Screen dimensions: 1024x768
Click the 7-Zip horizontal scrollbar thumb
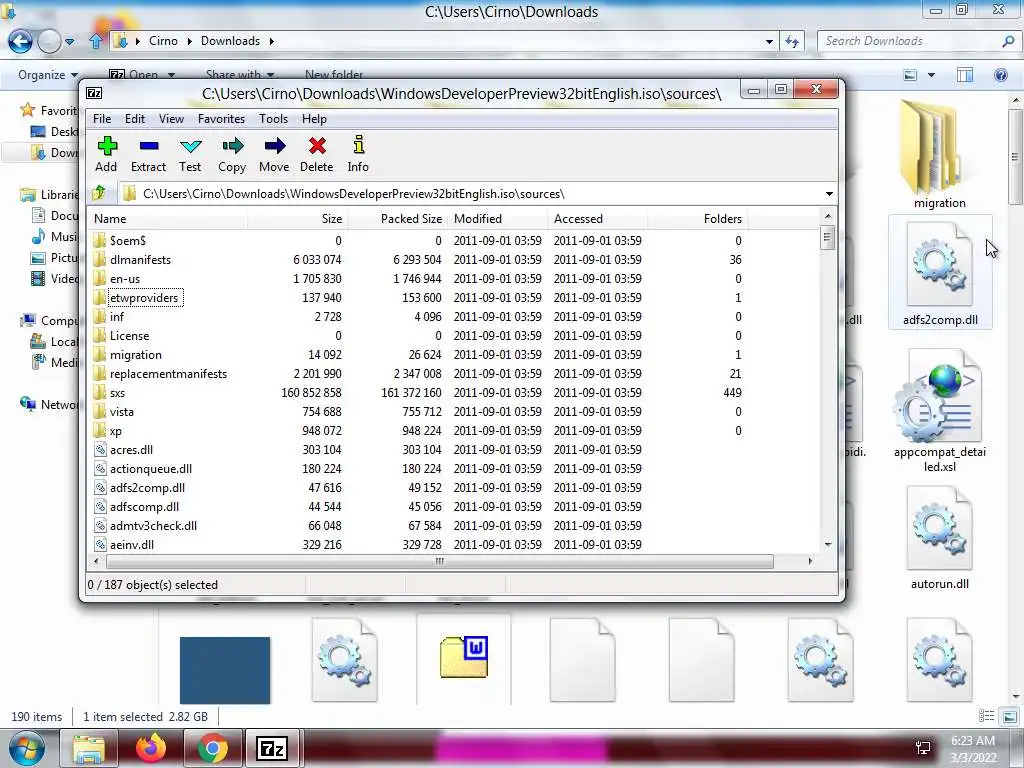(440, 561)
